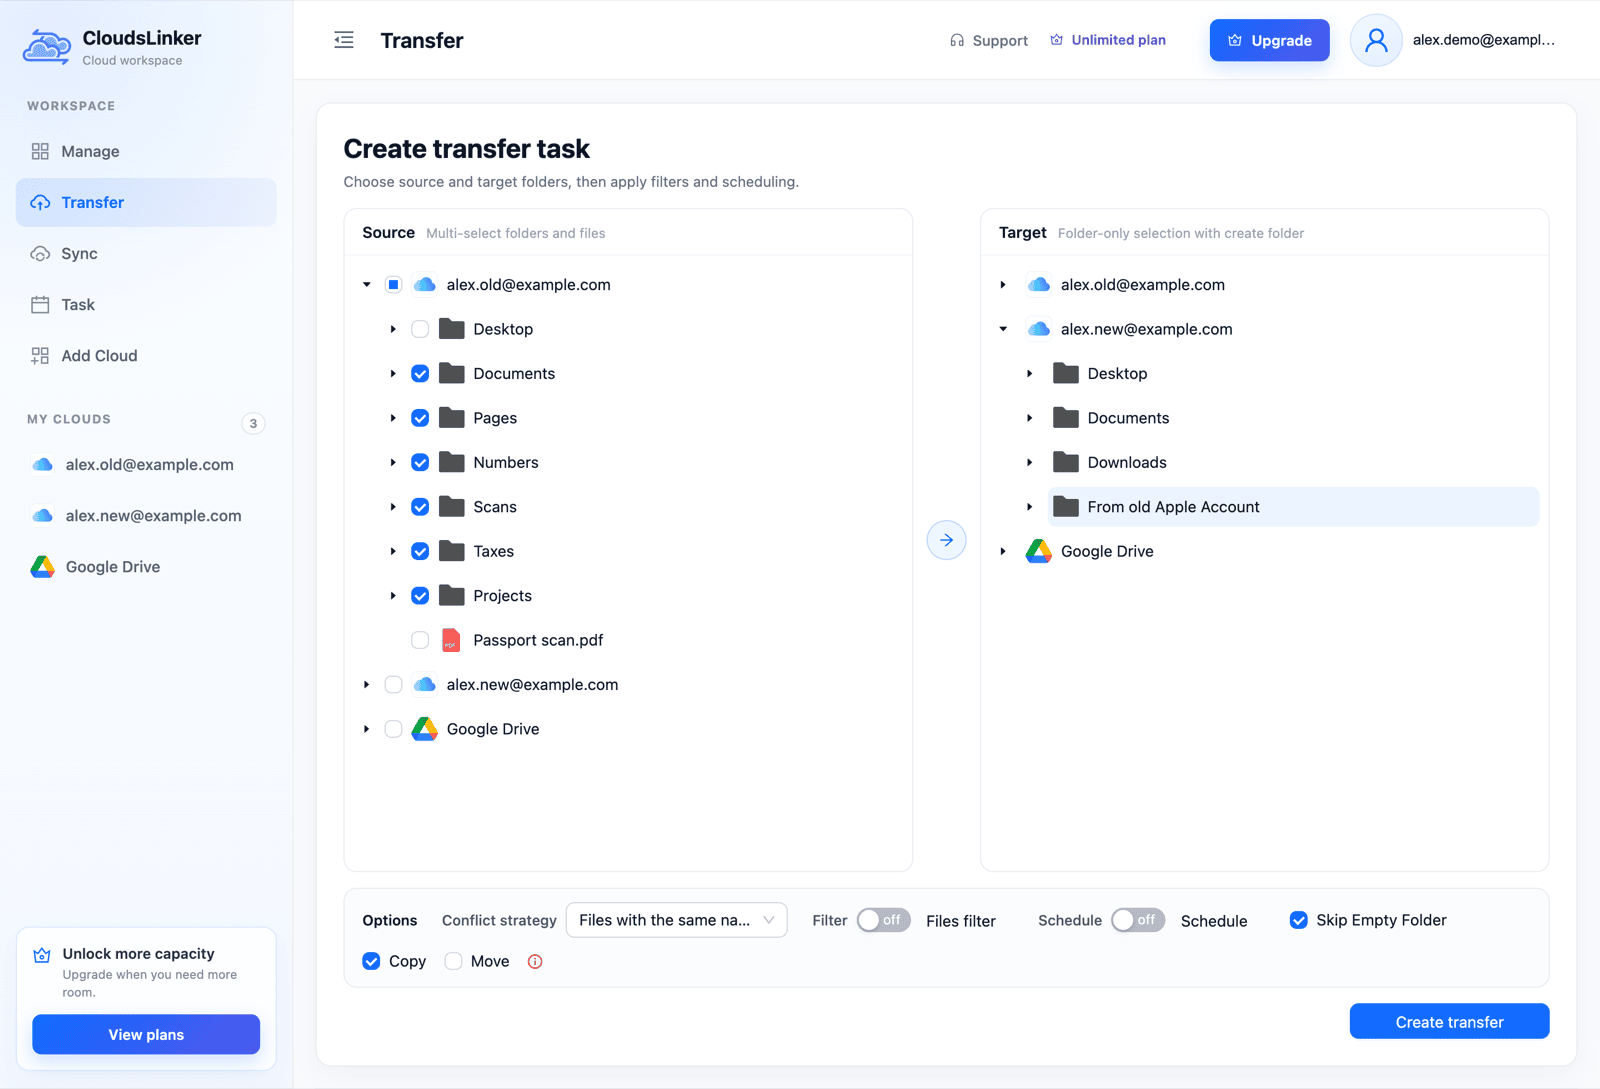Click the Documents folder icon in Source
This screenshot has height=1089, width=1600.
pos(452,373)
